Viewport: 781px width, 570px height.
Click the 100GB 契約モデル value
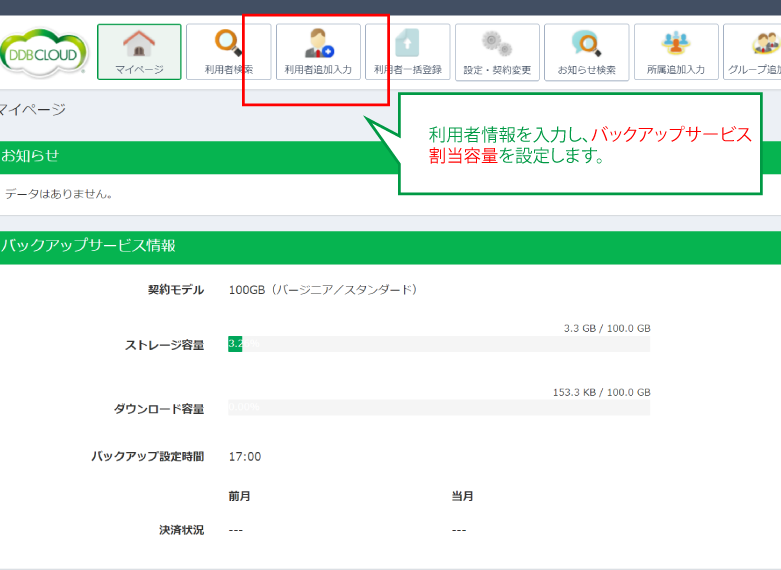coord(322,290)
